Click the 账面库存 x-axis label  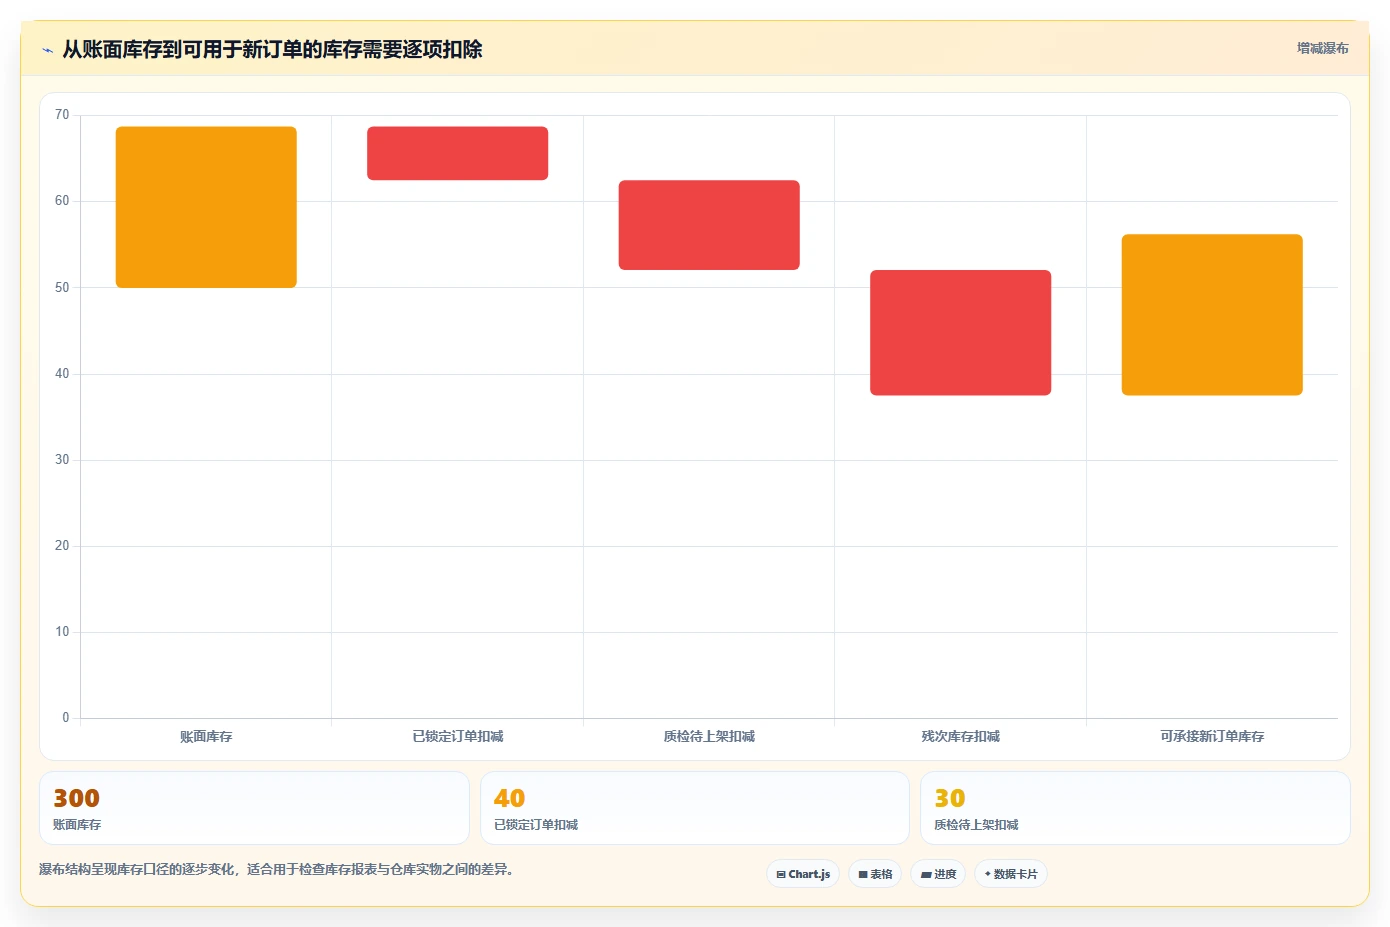point(206,736)
